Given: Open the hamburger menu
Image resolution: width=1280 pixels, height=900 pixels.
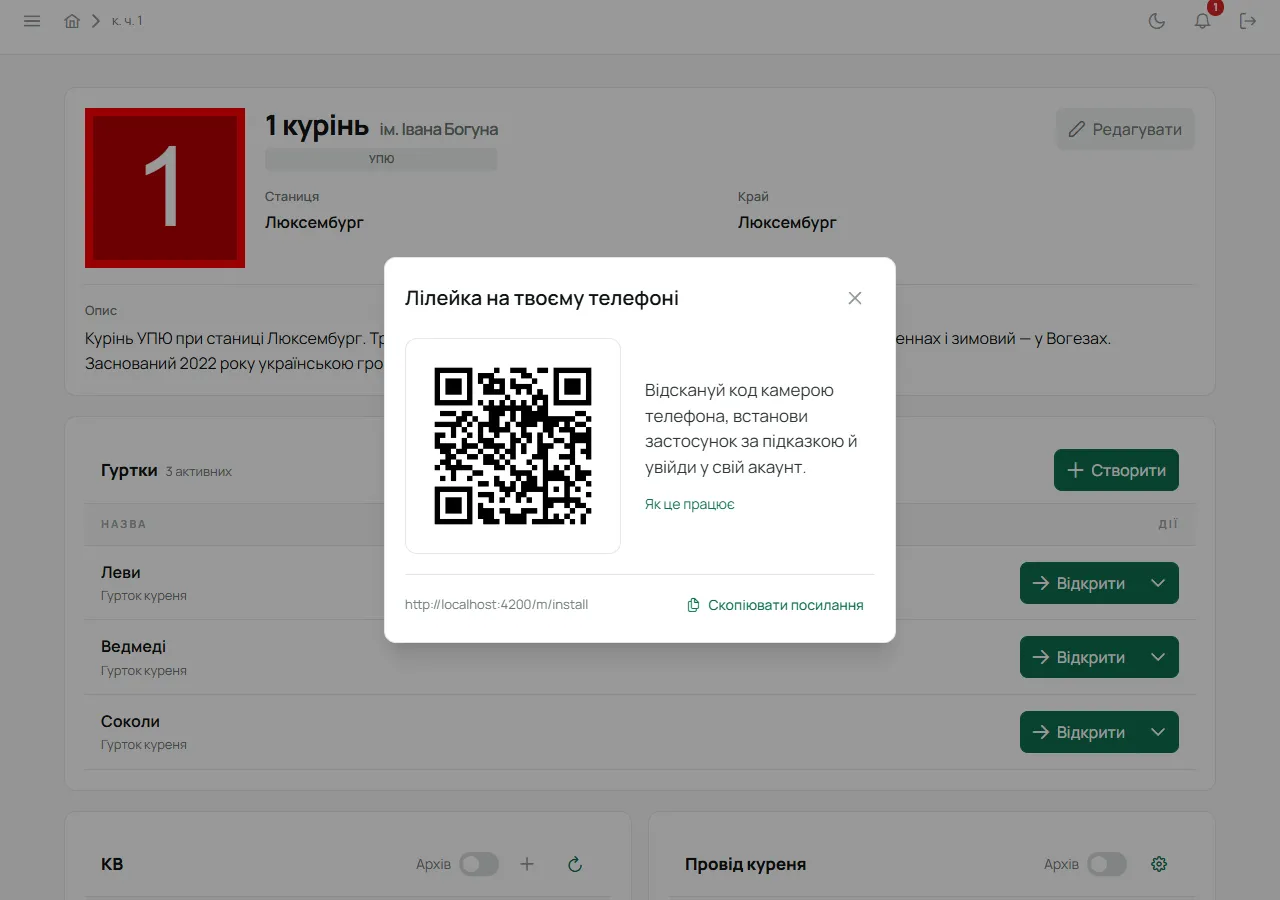Looking at the screenshot, I should [32, 21].
